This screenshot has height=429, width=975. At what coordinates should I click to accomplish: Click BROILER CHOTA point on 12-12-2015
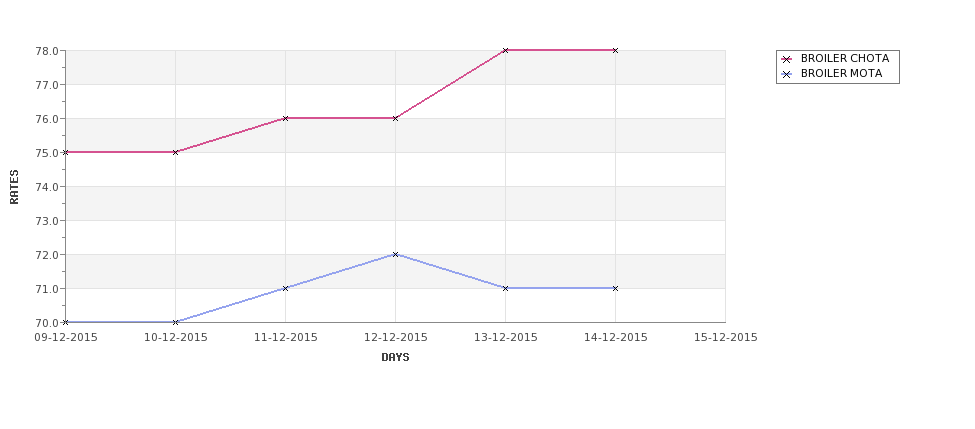pyautogui.click(x=395, y=118)
